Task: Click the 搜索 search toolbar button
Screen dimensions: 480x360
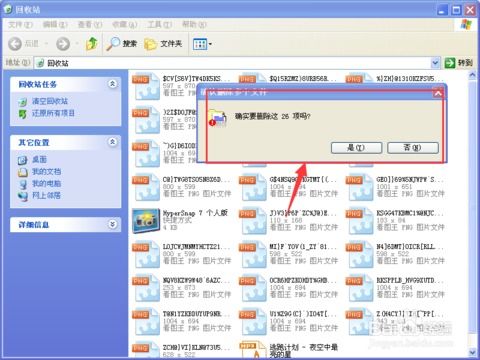Action: point(122,44)
